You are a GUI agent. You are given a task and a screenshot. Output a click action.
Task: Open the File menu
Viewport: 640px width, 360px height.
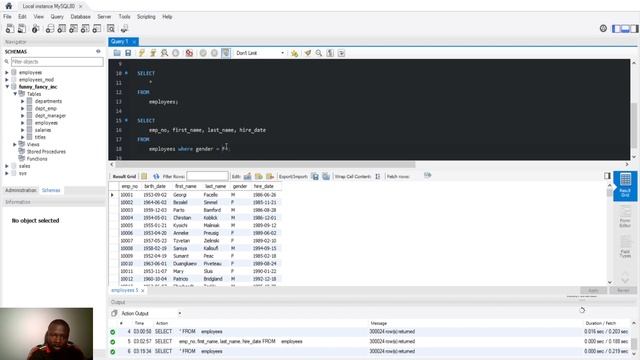(x=7, y=17)
